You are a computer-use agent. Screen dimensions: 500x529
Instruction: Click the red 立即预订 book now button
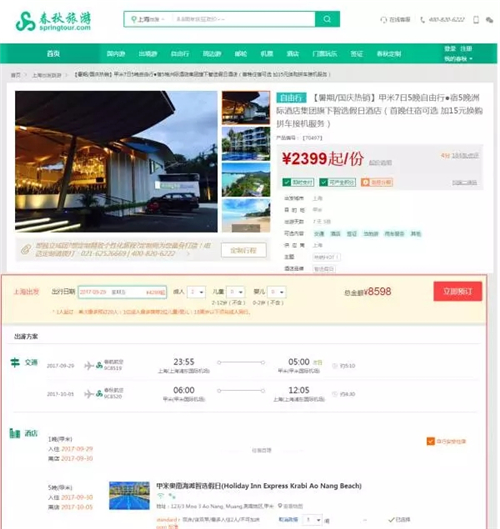tap(458, 291)
